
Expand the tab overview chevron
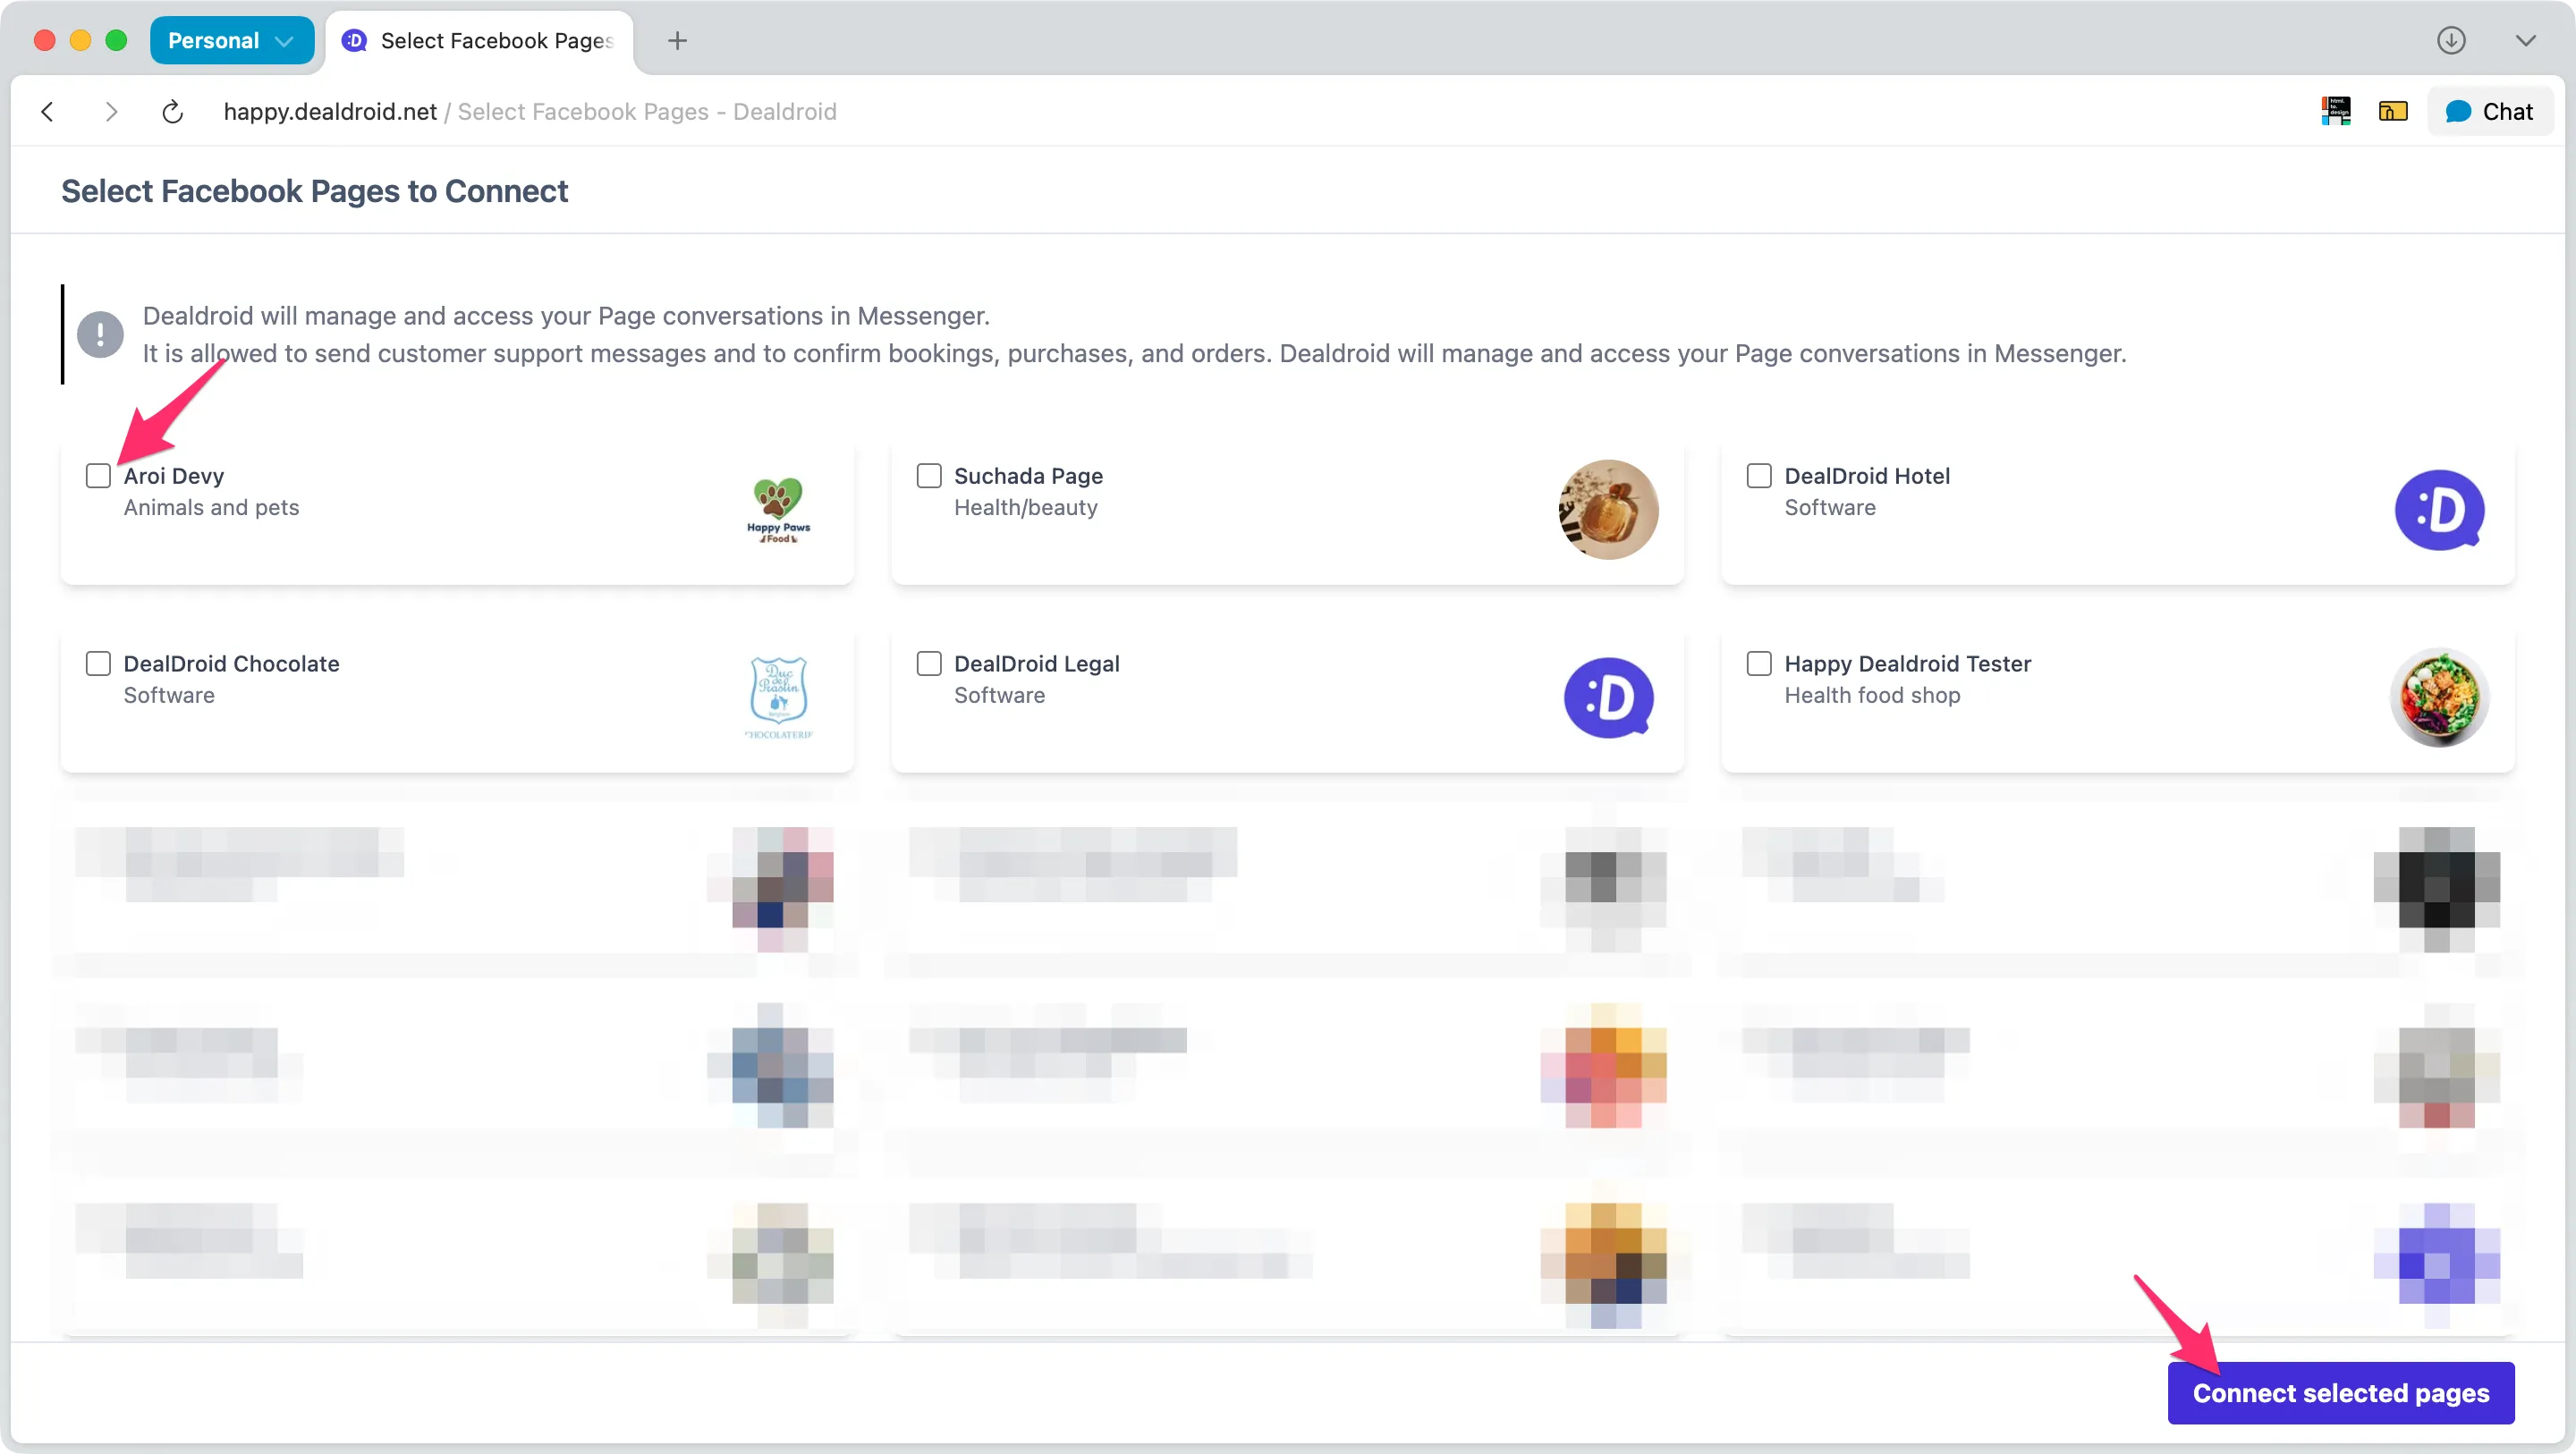[x=2526, y=40]
